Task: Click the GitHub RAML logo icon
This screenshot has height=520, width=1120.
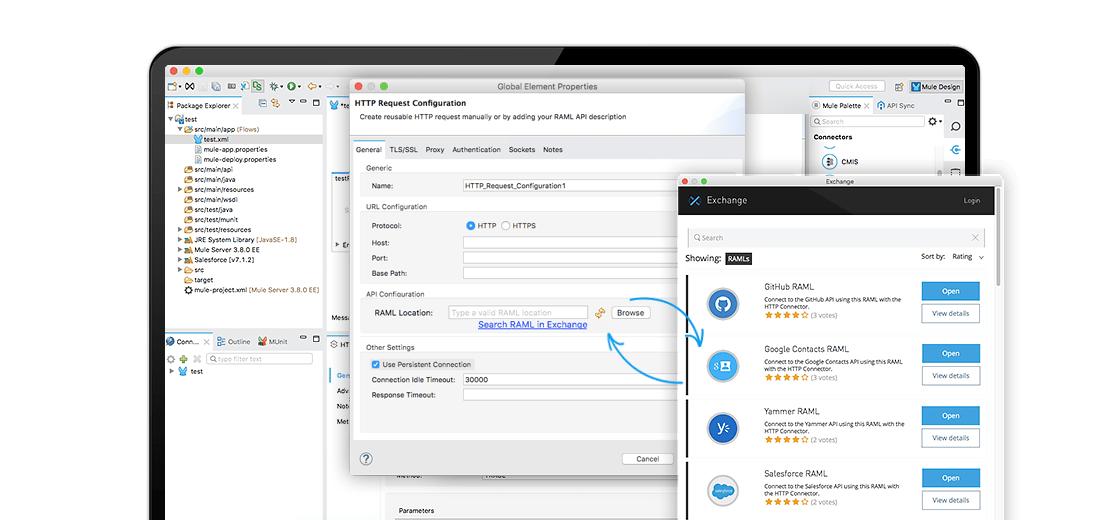Action: [722, 303]
